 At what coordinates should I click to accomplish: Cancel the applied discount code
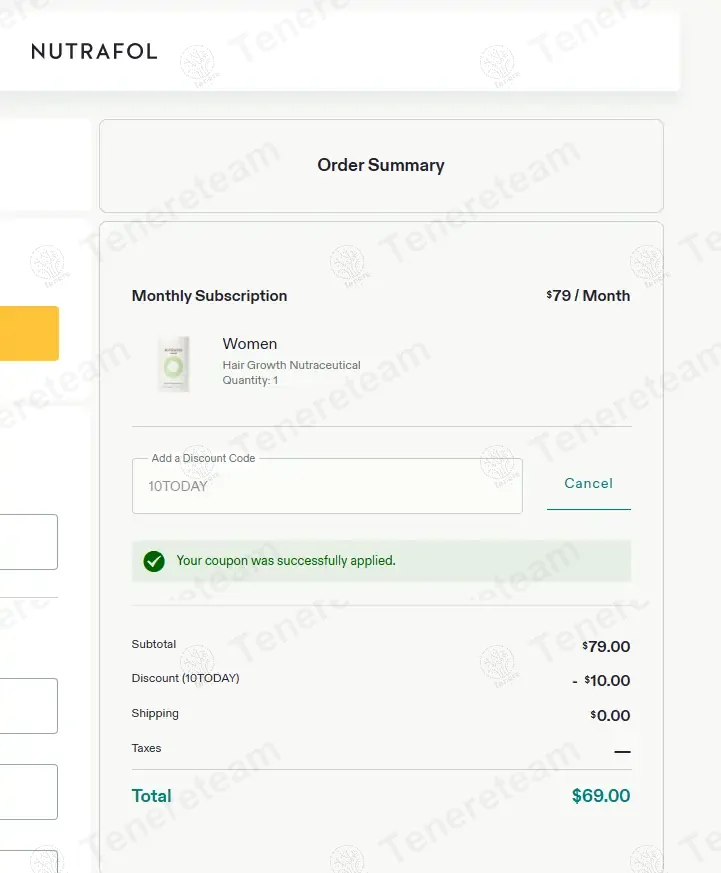pyautogui.click(x=588, y=484)
